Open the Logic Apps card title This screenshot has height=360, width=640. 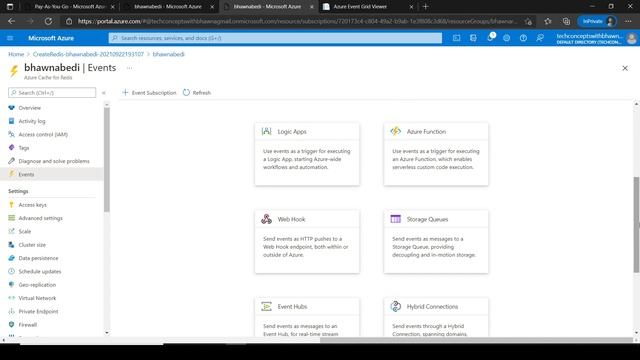click(x=292, y=131)
